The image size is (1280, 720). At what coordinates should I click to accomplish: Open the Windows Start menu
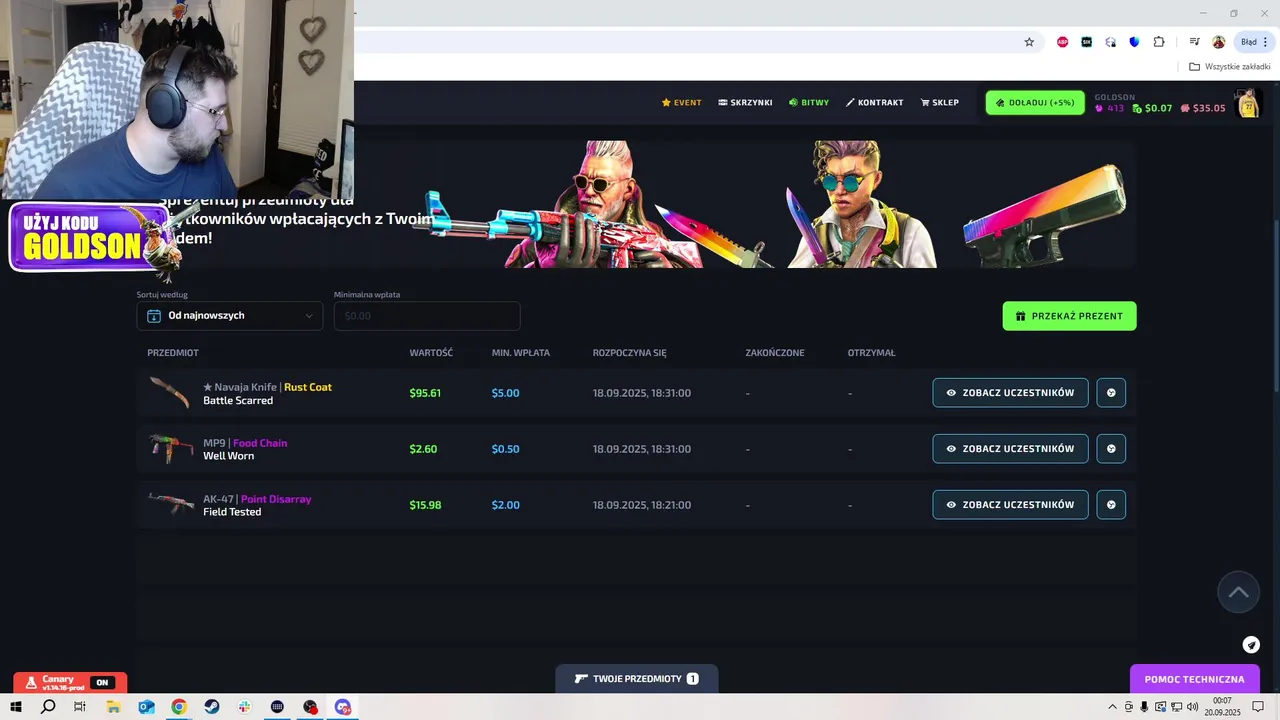pos(16,707)
